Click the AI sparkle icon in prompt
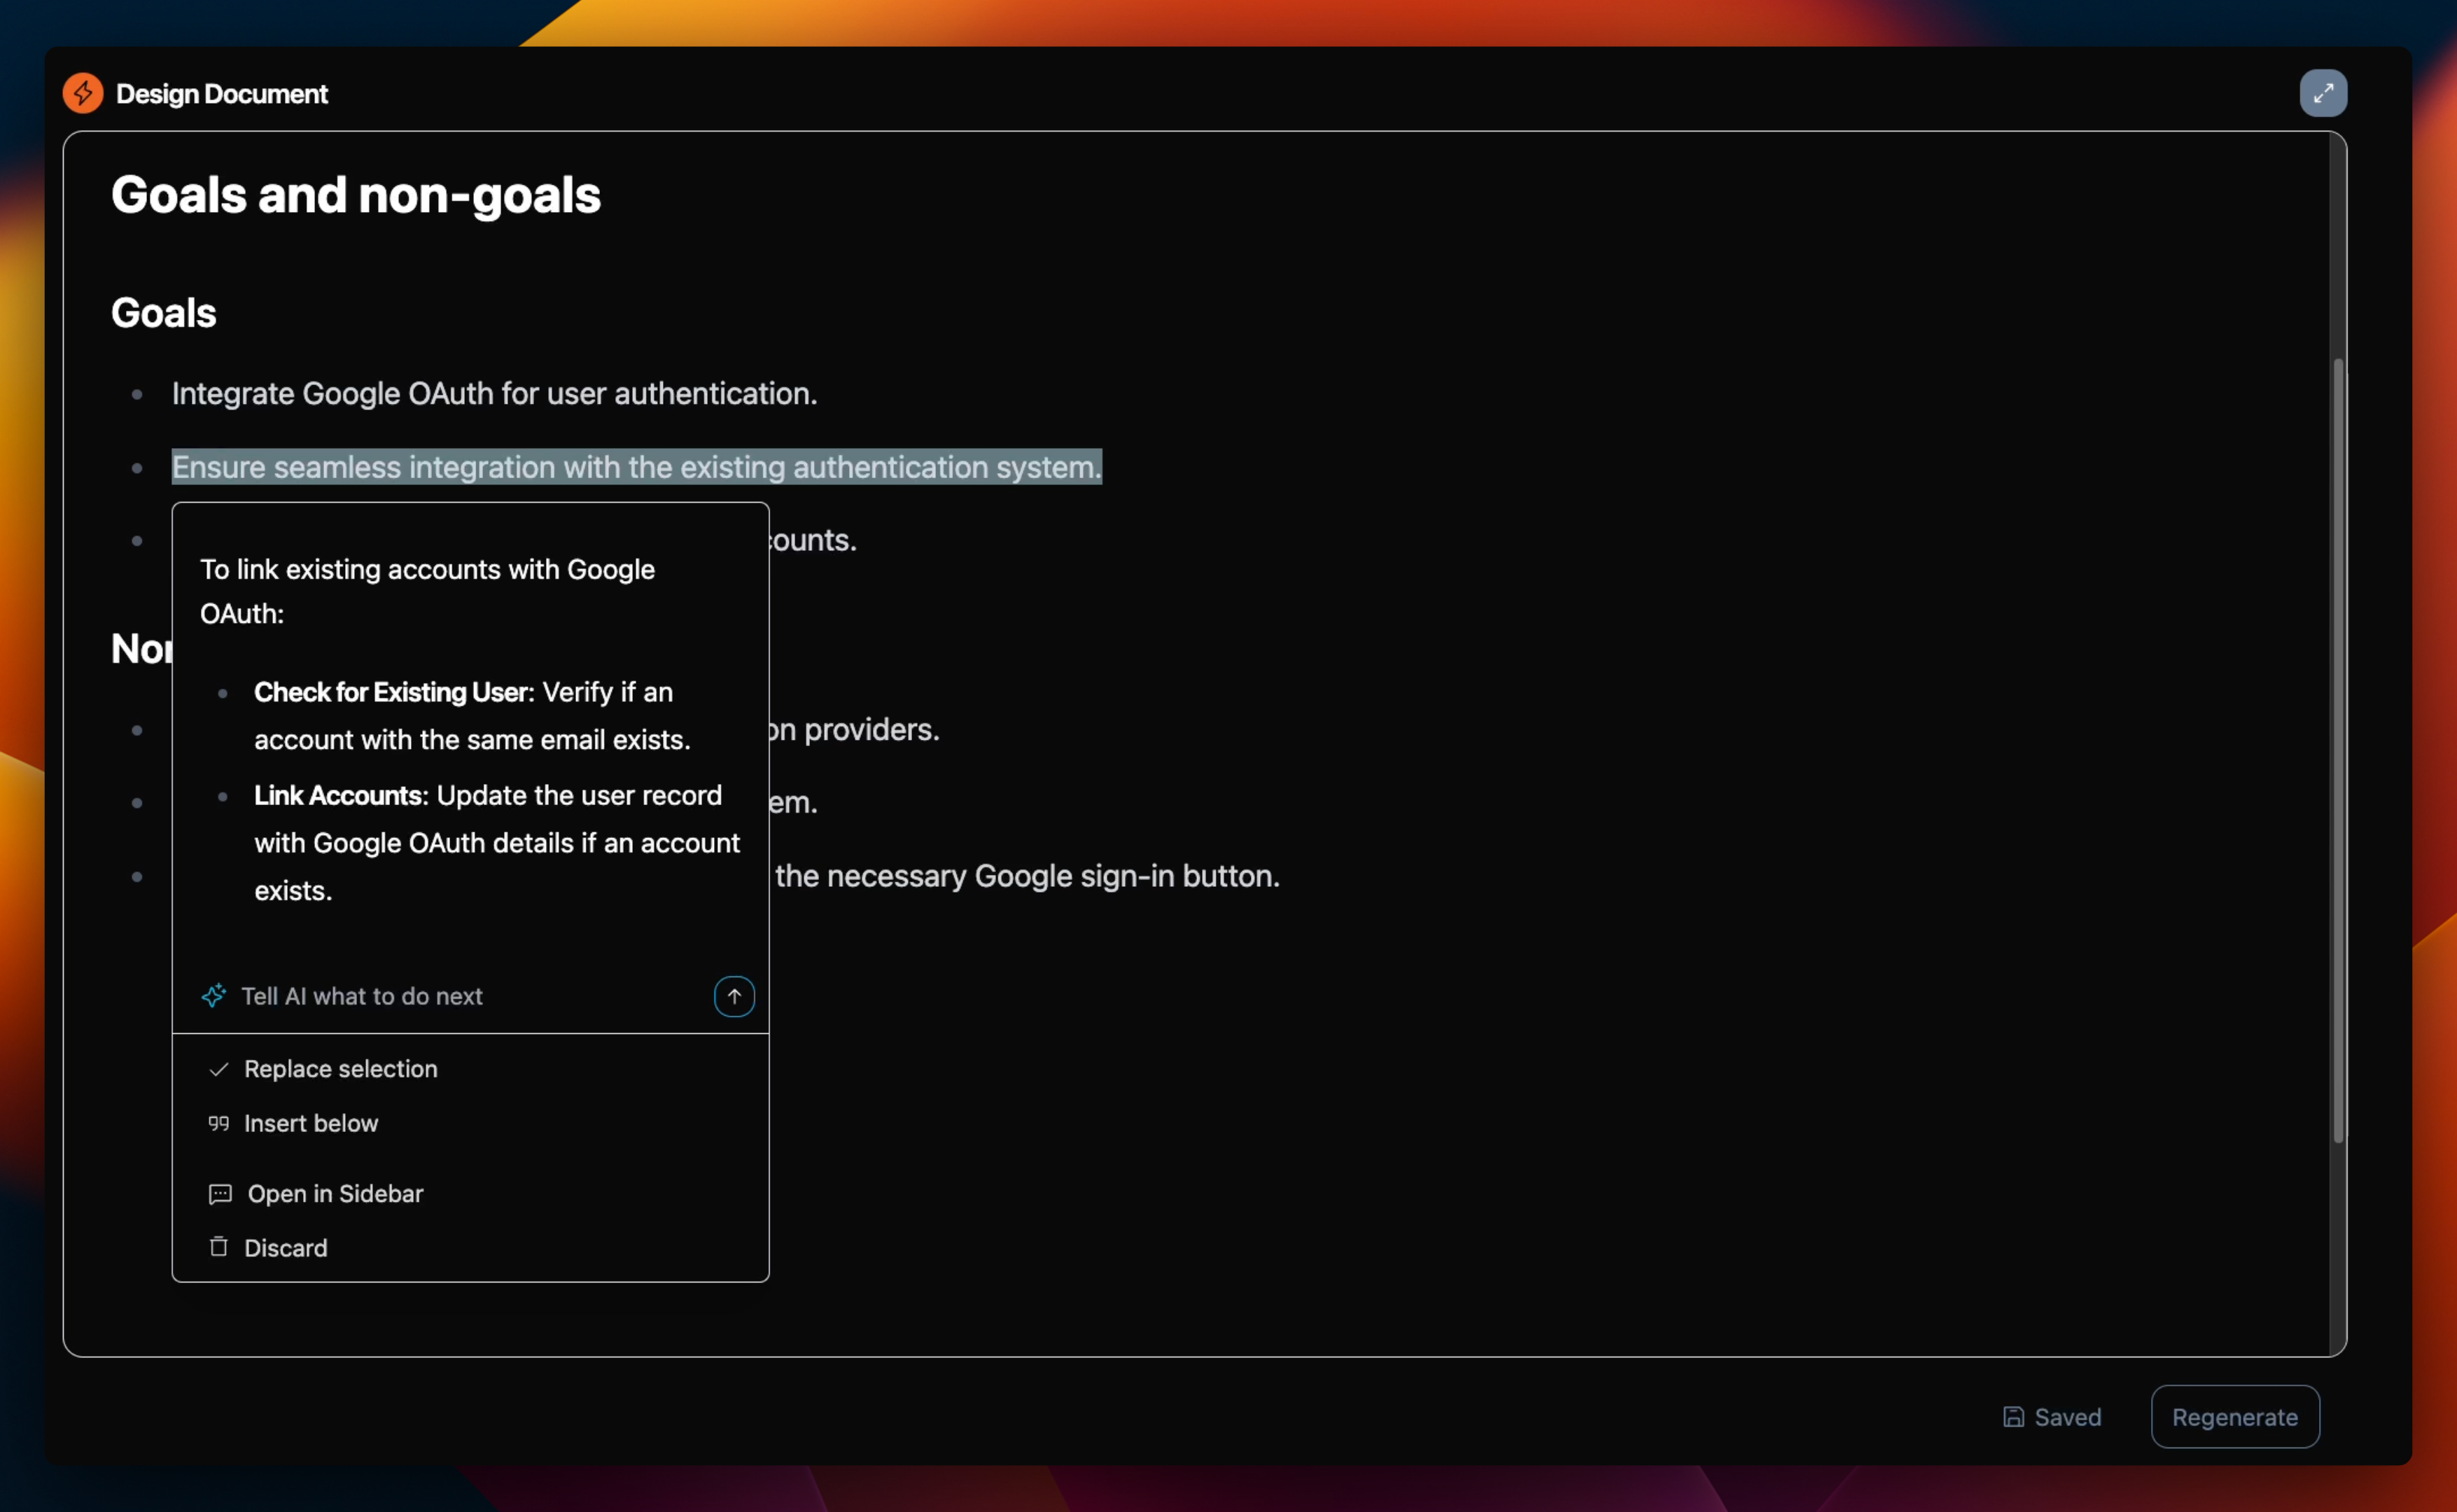This screenshot has width=2457, height=1512. coord(213,996)
